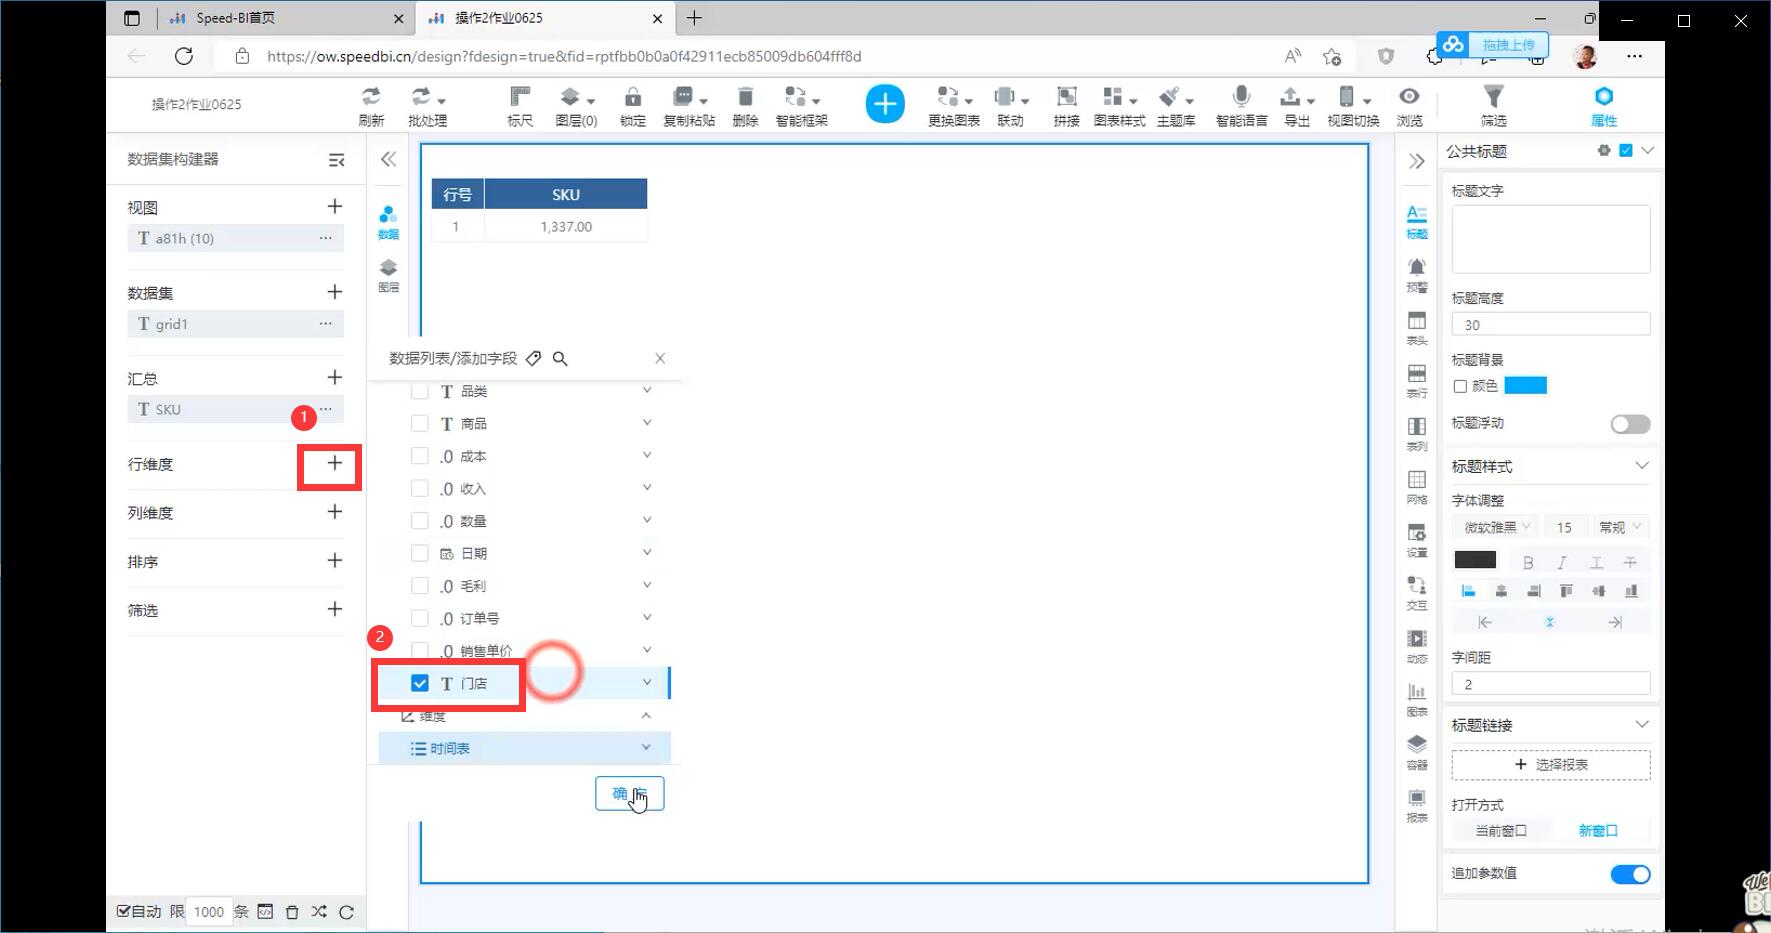Uncheck the 门店 field checkbox
The width and height of the screenshot is (1771, 933).
point(420,683)
